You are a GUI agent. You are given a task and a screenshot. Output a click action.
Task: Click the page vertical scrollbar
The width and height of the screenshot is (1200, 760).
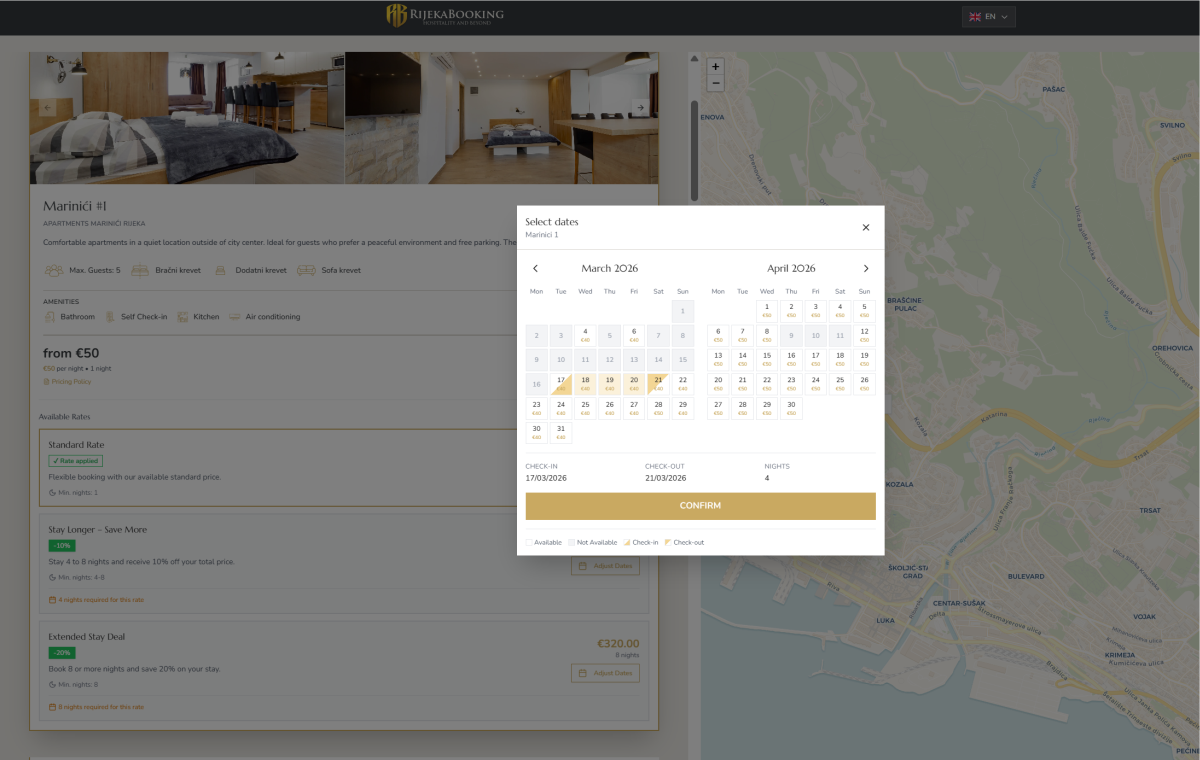pos(694,150)
